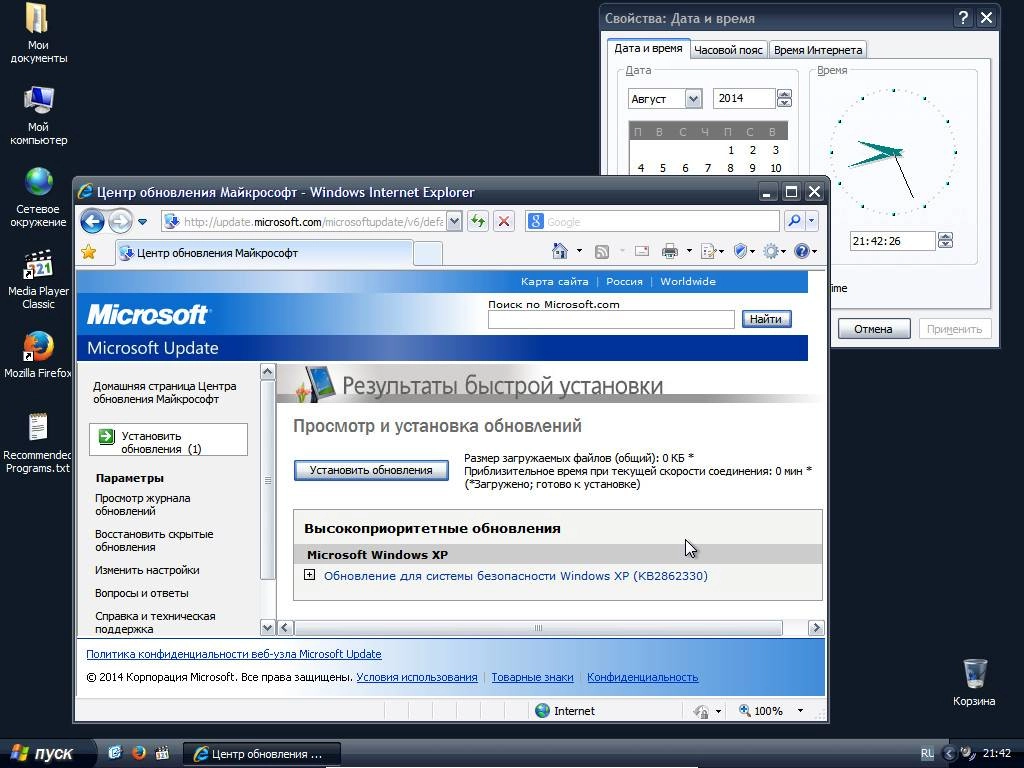Click the RU language indicator
The image size is (1024, 768).
tap(927, 753)
